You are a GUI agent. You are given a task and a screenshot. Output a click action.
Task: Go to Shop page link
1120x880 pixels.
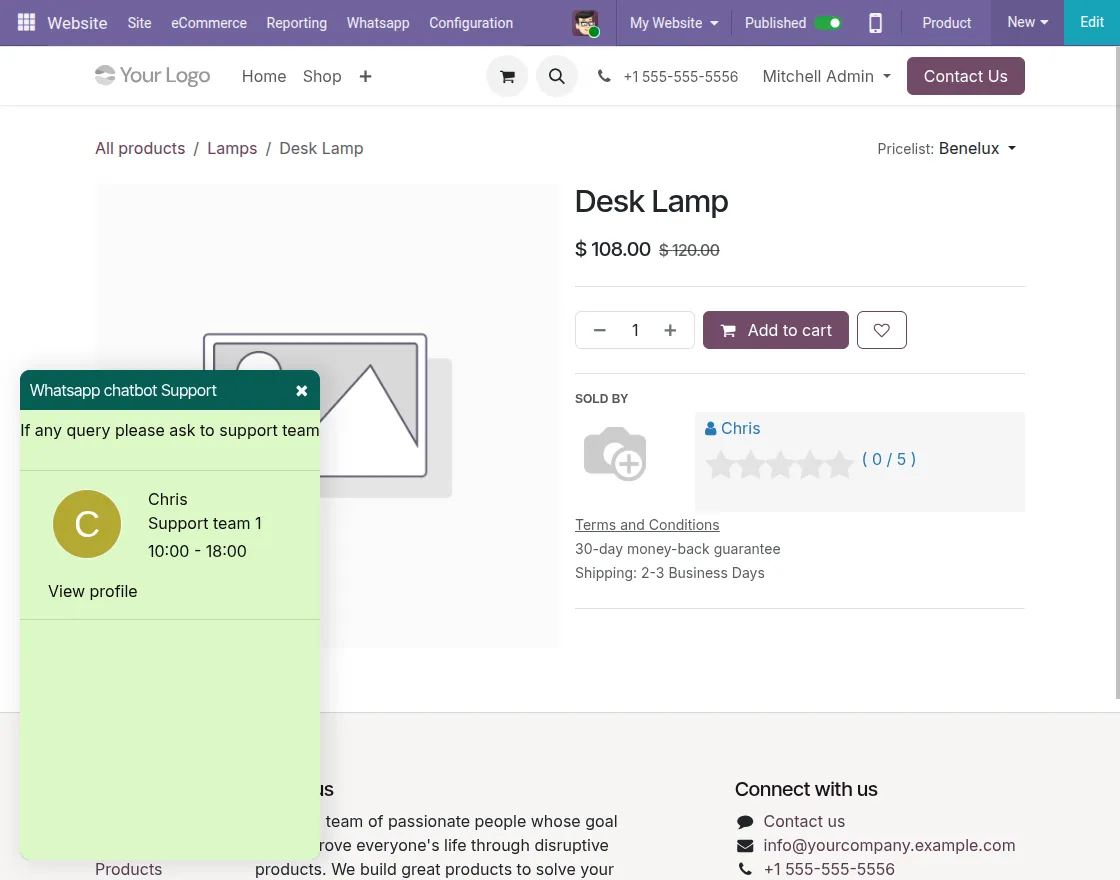pos(322,76)
